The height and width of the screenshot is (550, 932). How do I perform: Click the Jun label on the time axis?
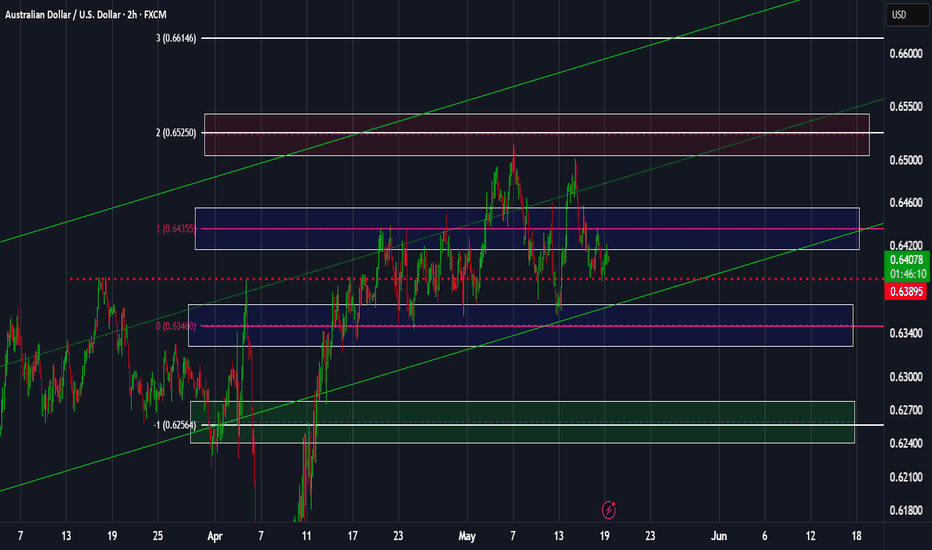pyautogui.click(x=719, y=536)
